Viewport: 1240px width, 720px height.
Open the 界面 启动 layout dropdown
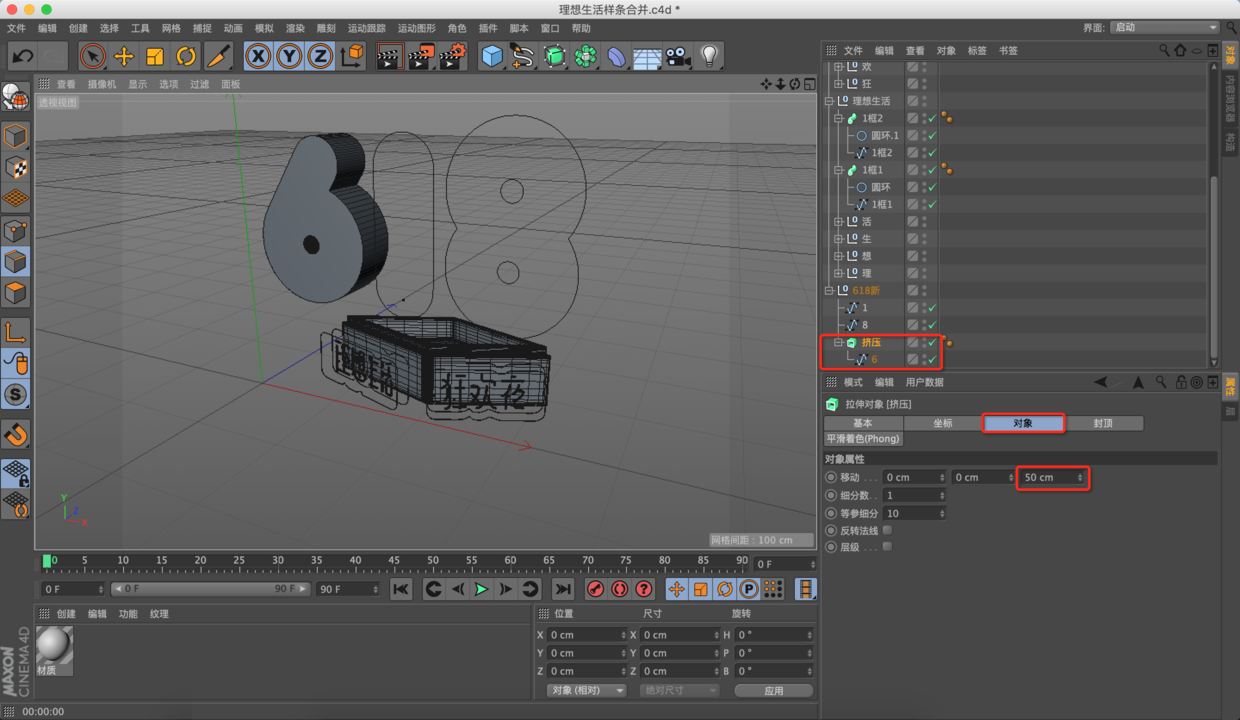[x=1165, y=27]
